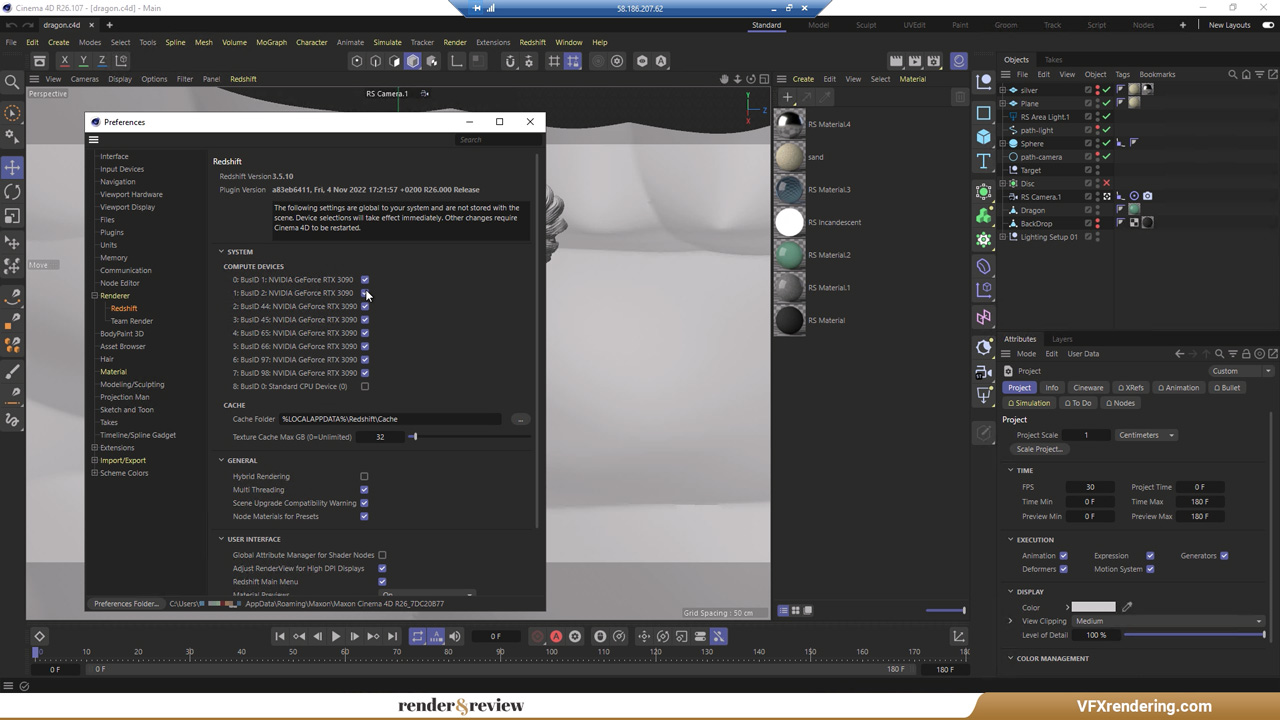Viewport: 1280px width, 720px height.
Task: Switch to the Sculpt layout tab
Action: pos(866,25)
